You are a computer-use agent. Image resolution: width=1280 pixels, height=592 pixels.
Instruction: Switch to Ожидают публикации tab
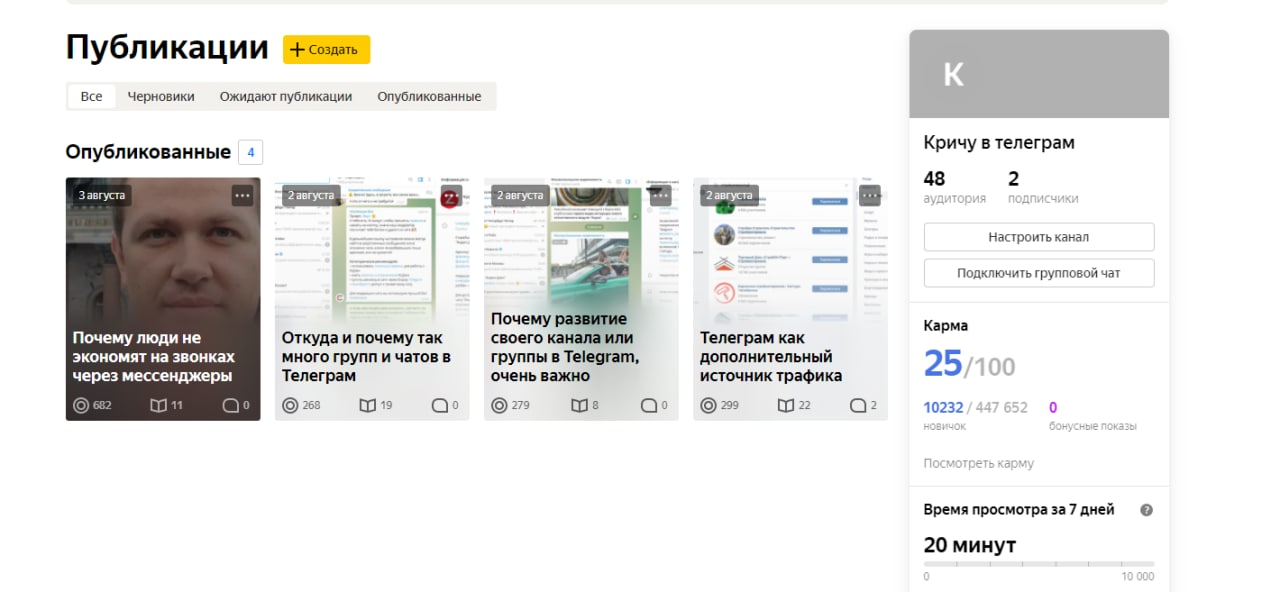click(x=286, y=96)
